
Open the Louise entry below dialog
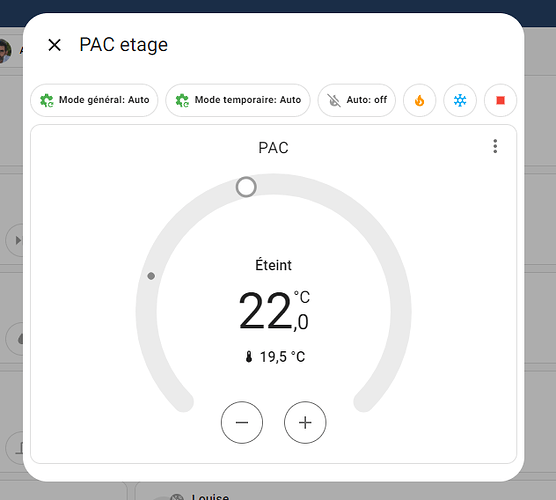pos(210,496)
